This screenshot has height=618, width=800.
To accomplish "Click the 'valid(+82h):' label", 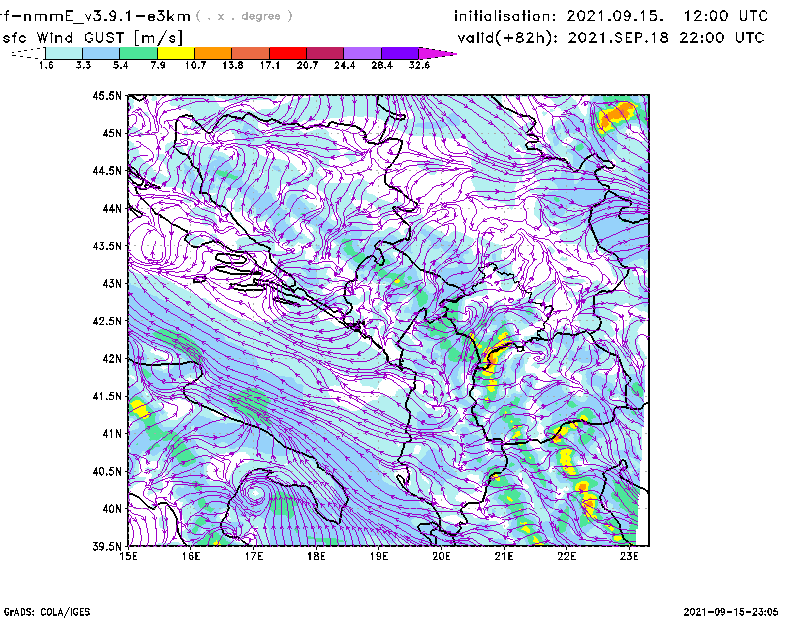I will click(508, 38).
